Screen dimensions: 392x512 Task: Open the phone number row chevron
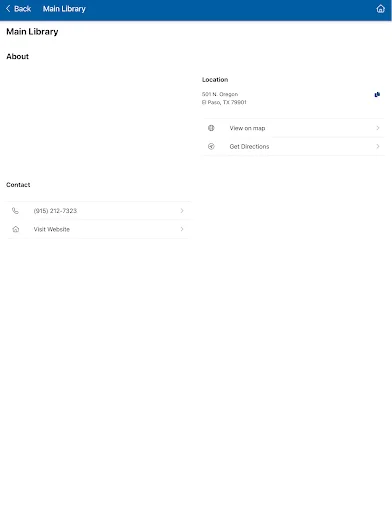coord(182,211)
